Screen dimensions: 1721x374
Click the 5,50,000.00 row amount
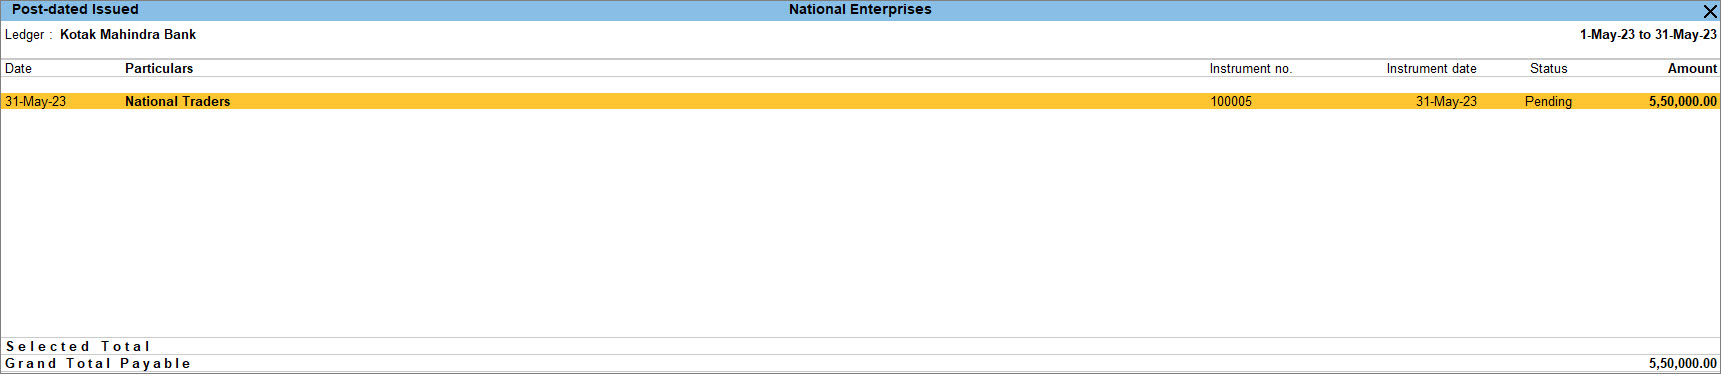click(x=1683, y=101)
